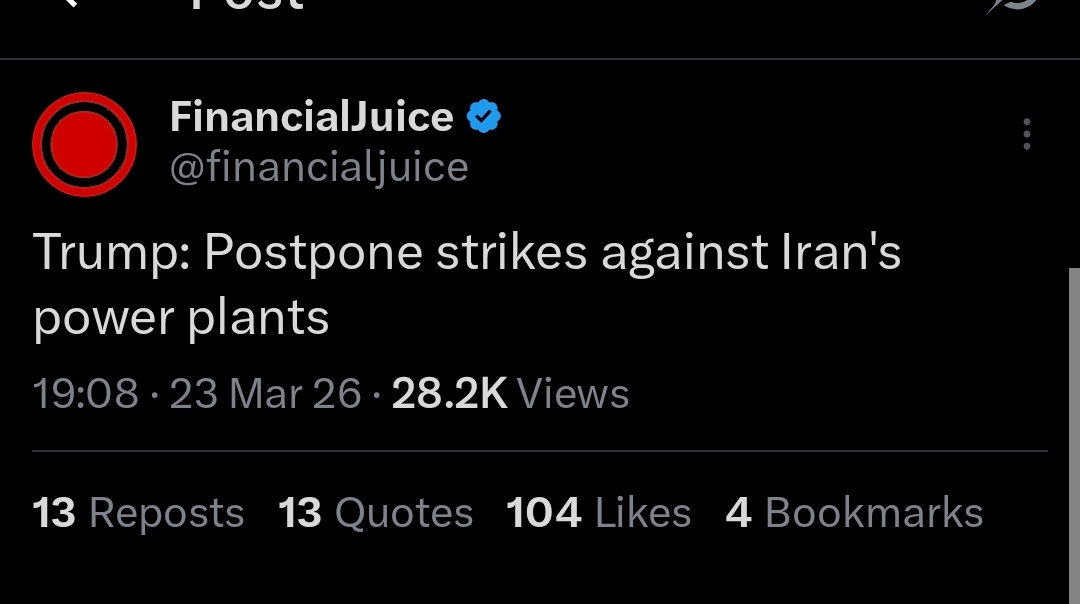Image resolution: width=1080 pixels, height=604 pixels.
Task: Open the FinancialJuice red circle profile avatar
Action: [x=84, y=144]
